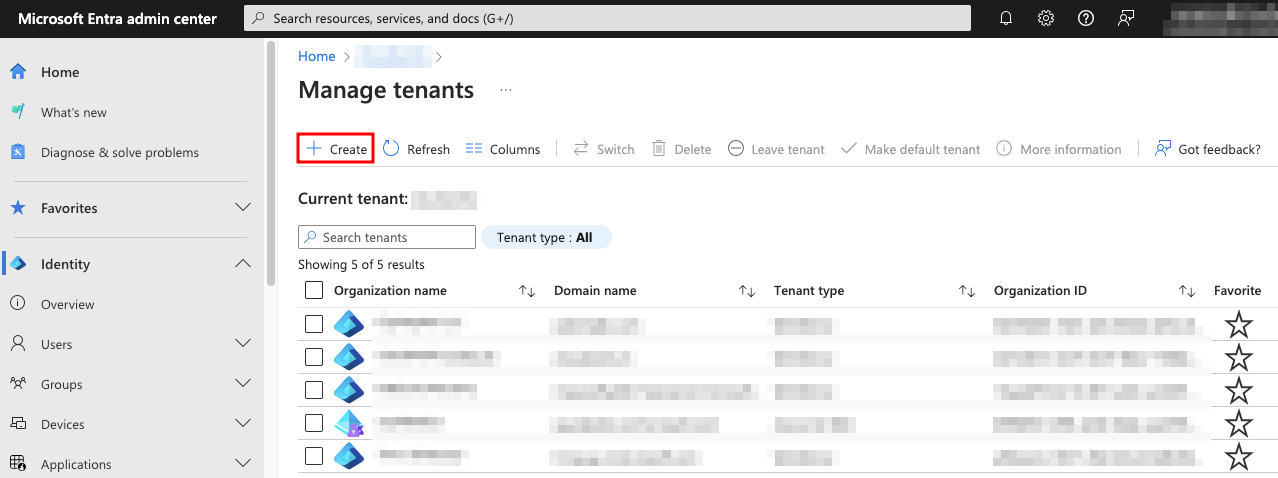
Task: Click the Switch arrows icon
Action: (581, 149)
